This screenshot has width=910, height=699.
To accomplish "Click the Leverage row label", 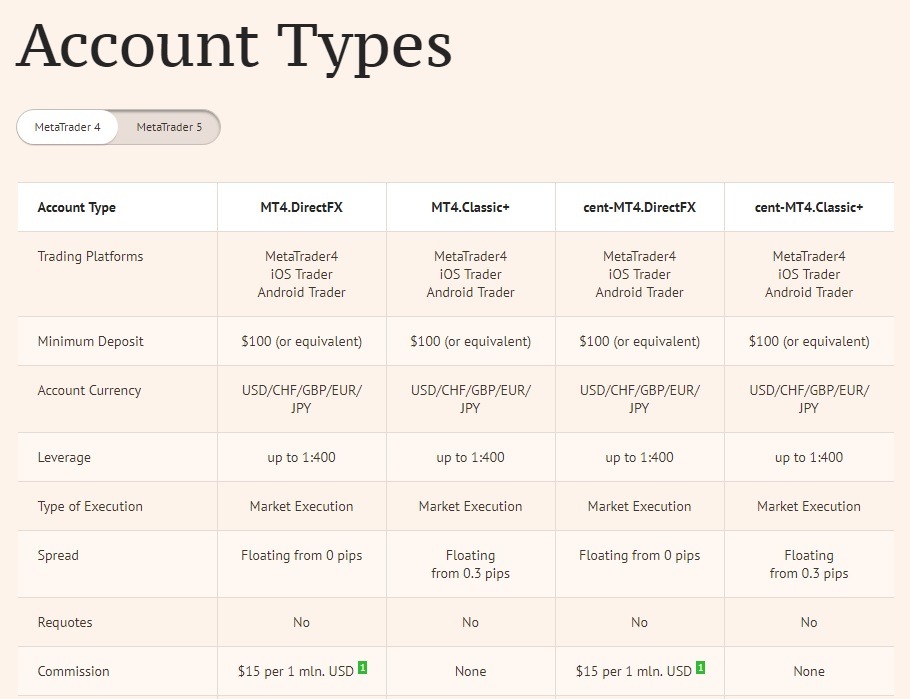I will 64,457.
